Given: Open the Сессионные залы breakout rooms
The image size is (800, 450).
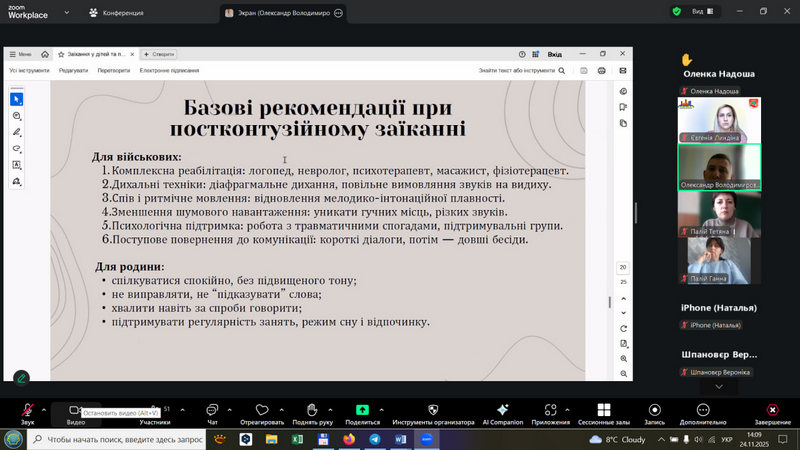Looking at the screenshot, I should [602, 410].
